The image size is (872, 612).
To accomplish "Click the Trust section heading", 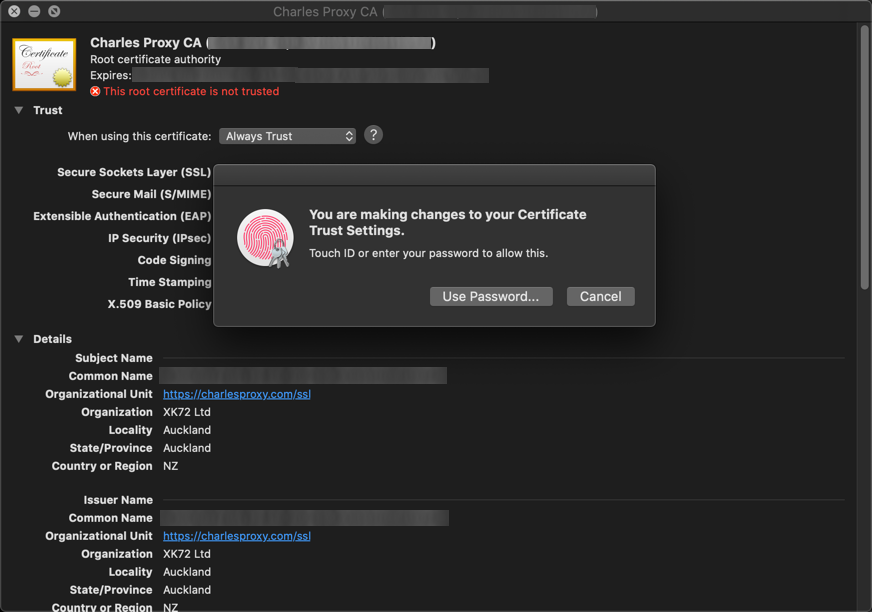I will pyautogui.click(x=48, y=110).
